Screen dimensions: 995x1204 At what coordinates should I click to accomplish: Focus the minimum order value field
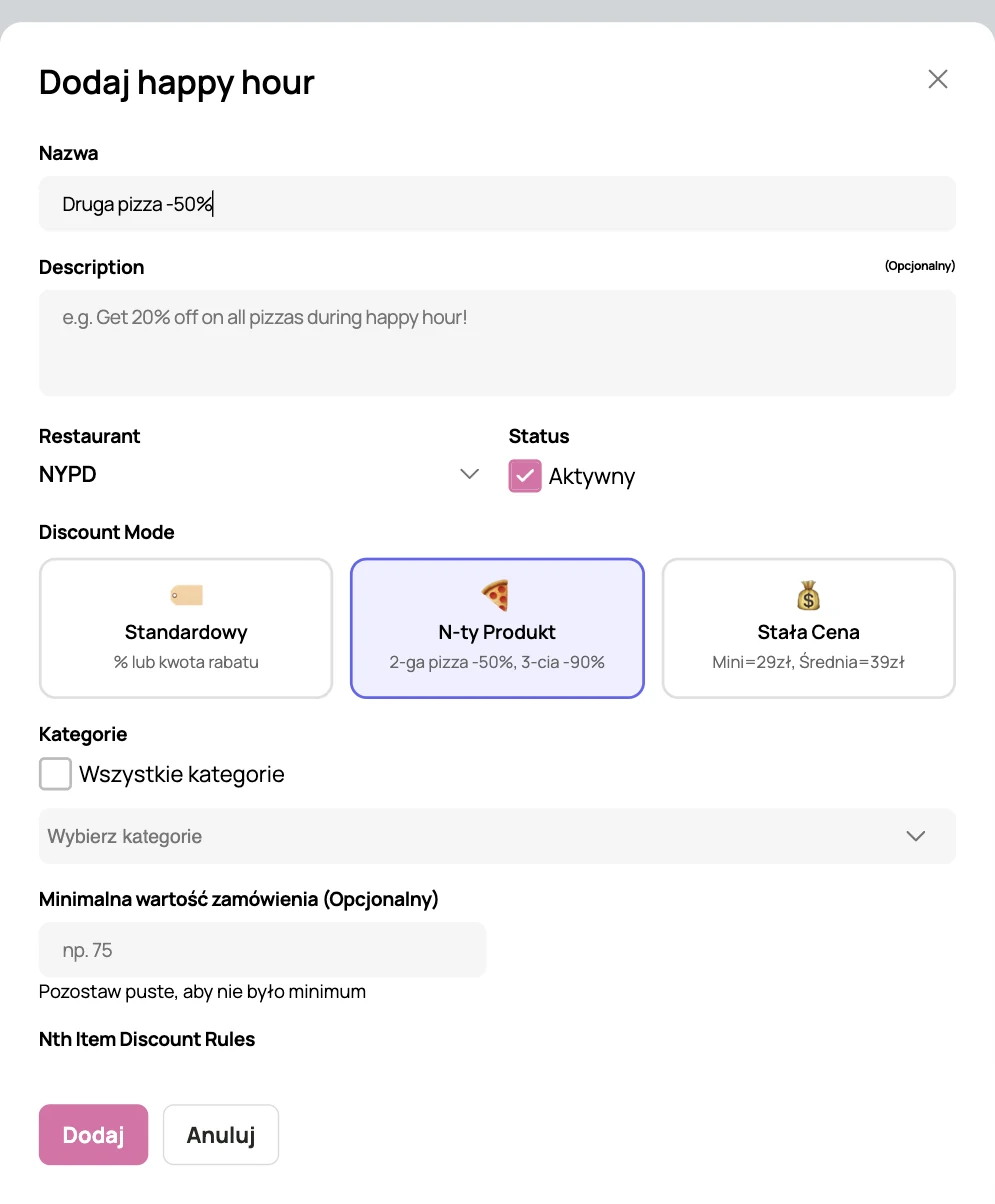(262, 950)
